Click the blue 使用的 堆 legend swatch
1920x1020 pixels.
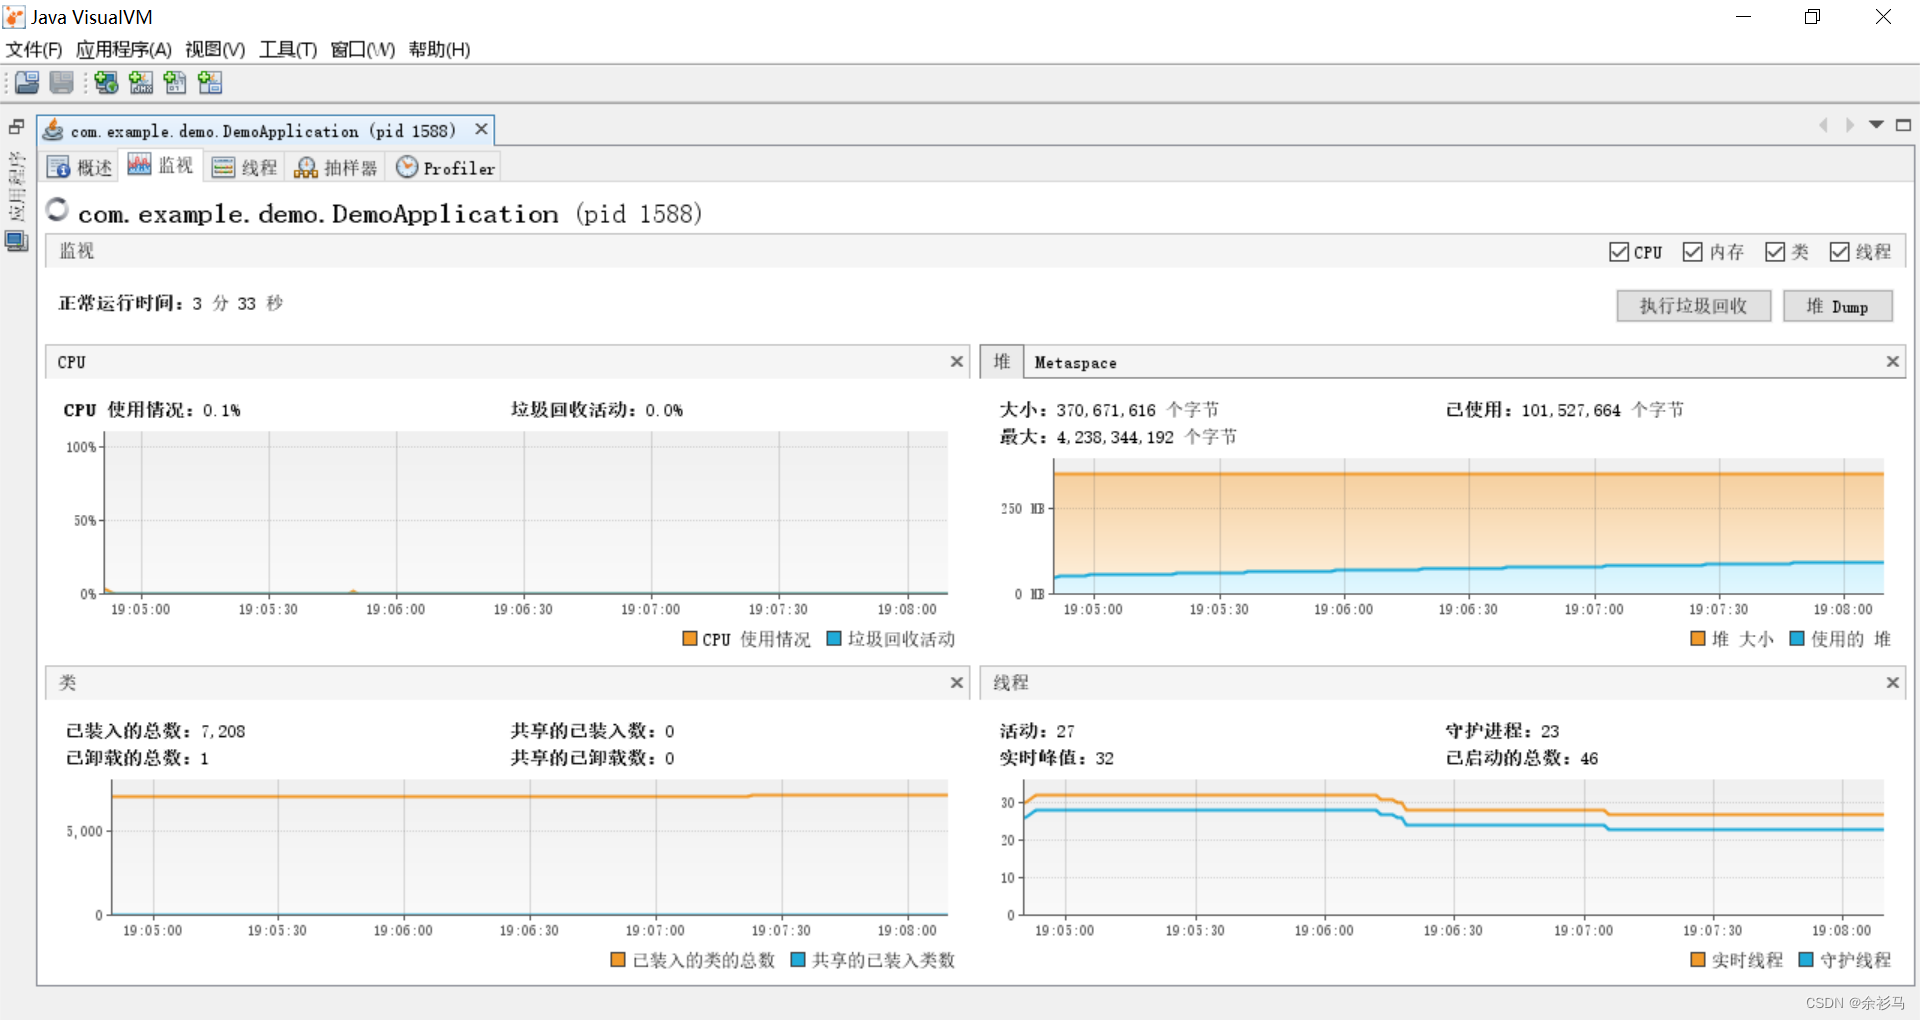1797,638
